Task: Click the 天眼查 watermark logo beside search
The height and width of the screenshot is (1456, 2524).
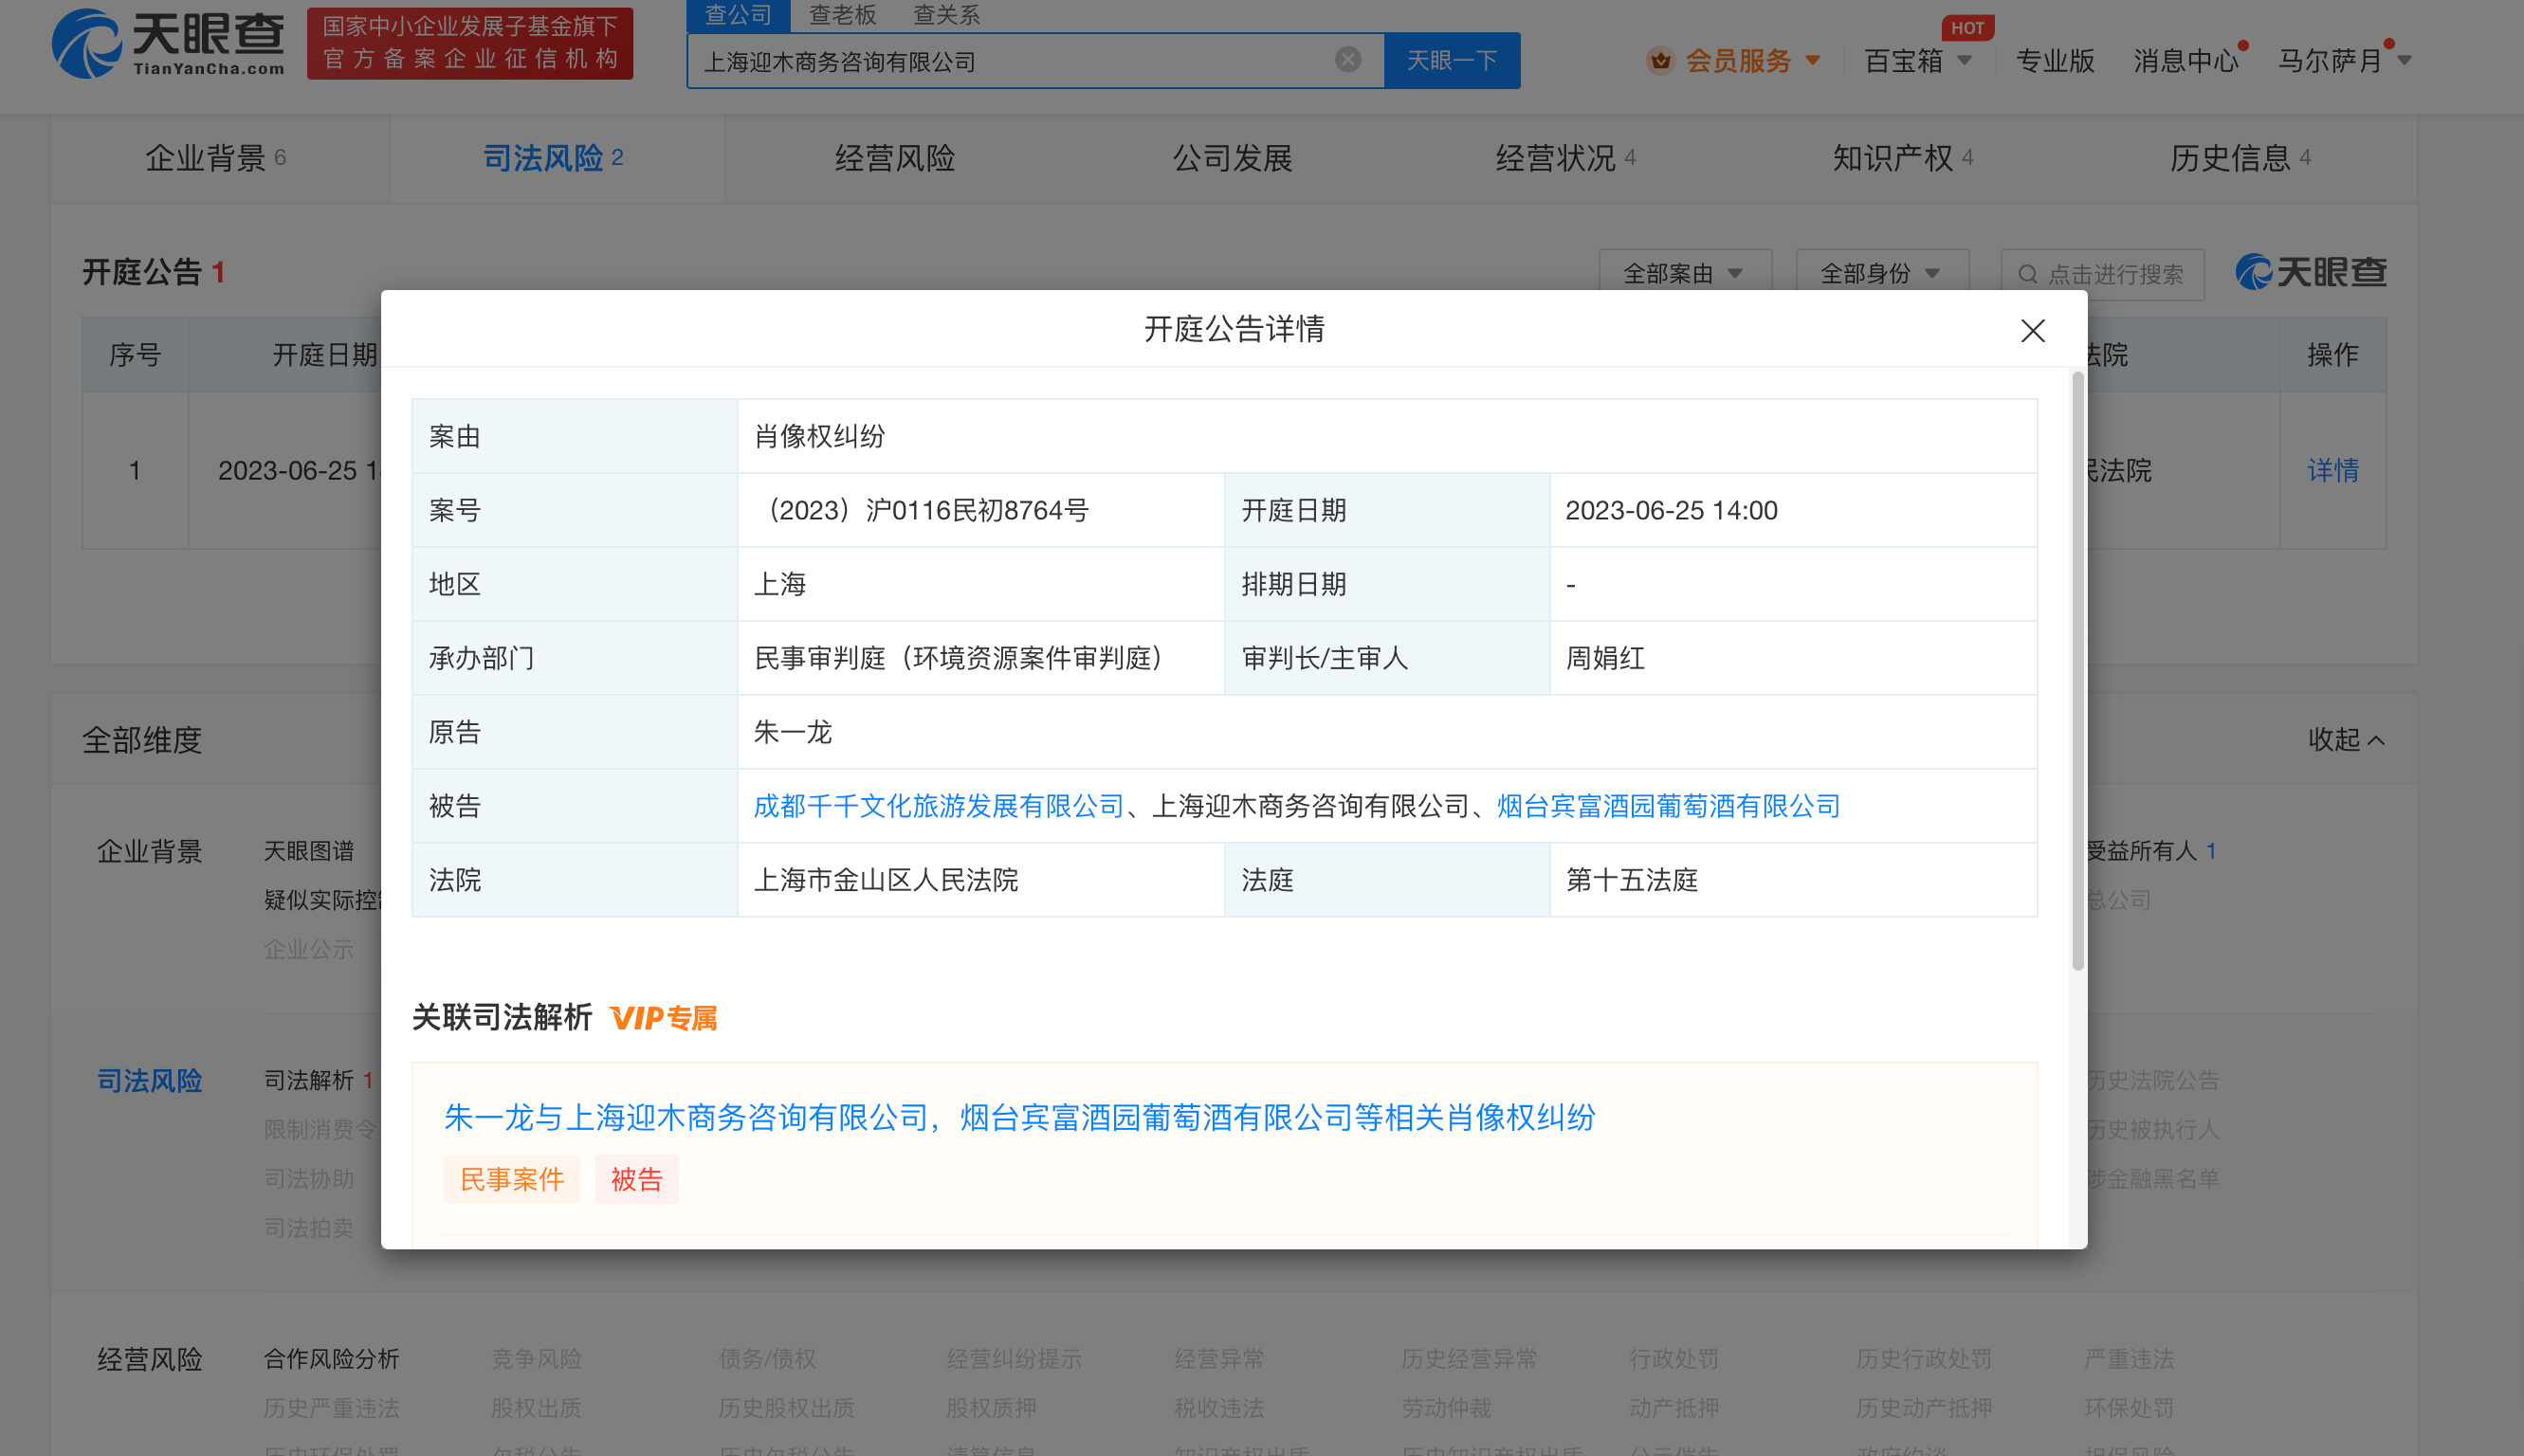Action: tap(2310, 272)
